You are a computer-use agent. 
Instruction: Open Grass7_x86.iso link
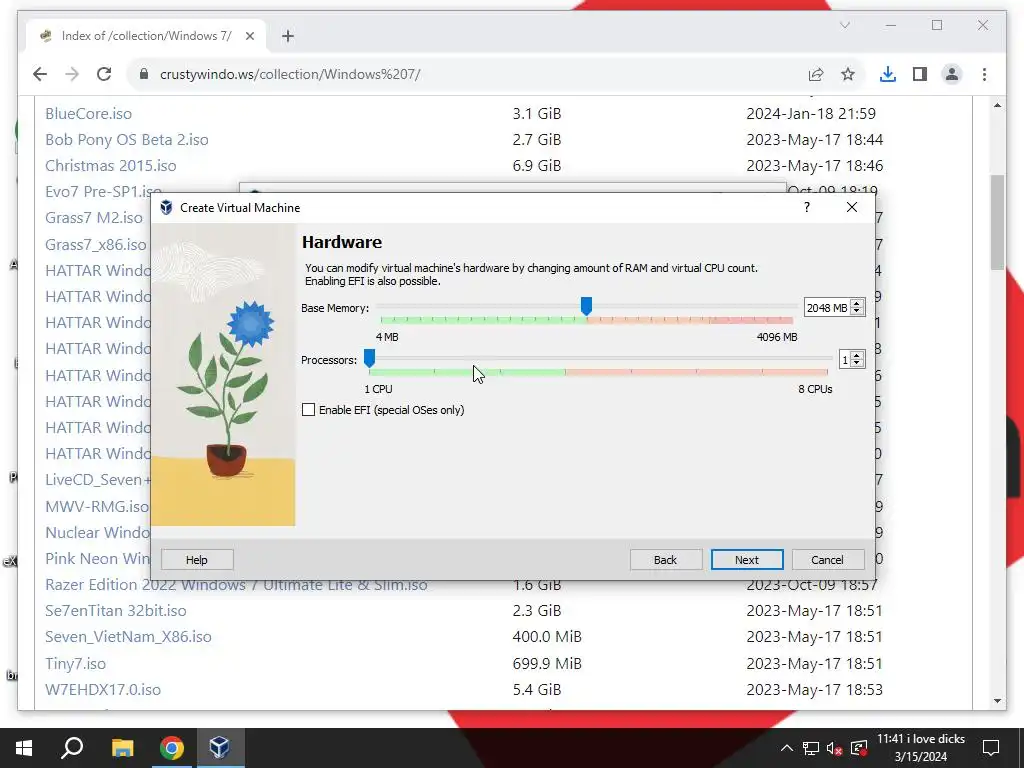click(x=95, y=245)
